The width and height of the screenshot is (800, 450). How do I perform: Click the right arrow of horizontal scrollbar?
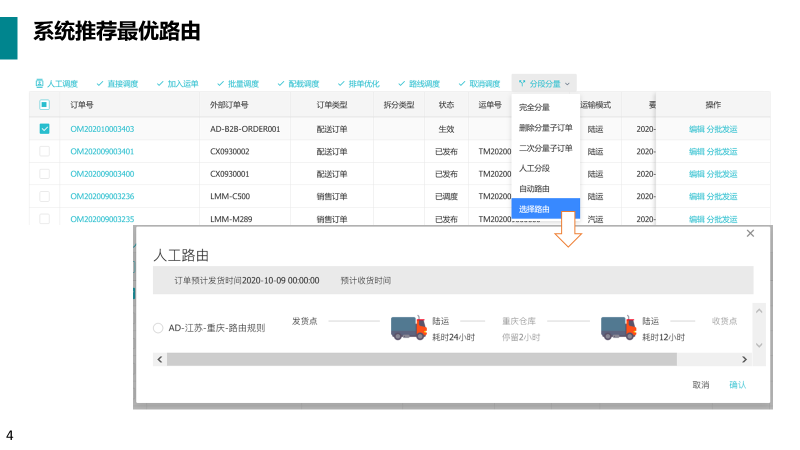(744, 359)
